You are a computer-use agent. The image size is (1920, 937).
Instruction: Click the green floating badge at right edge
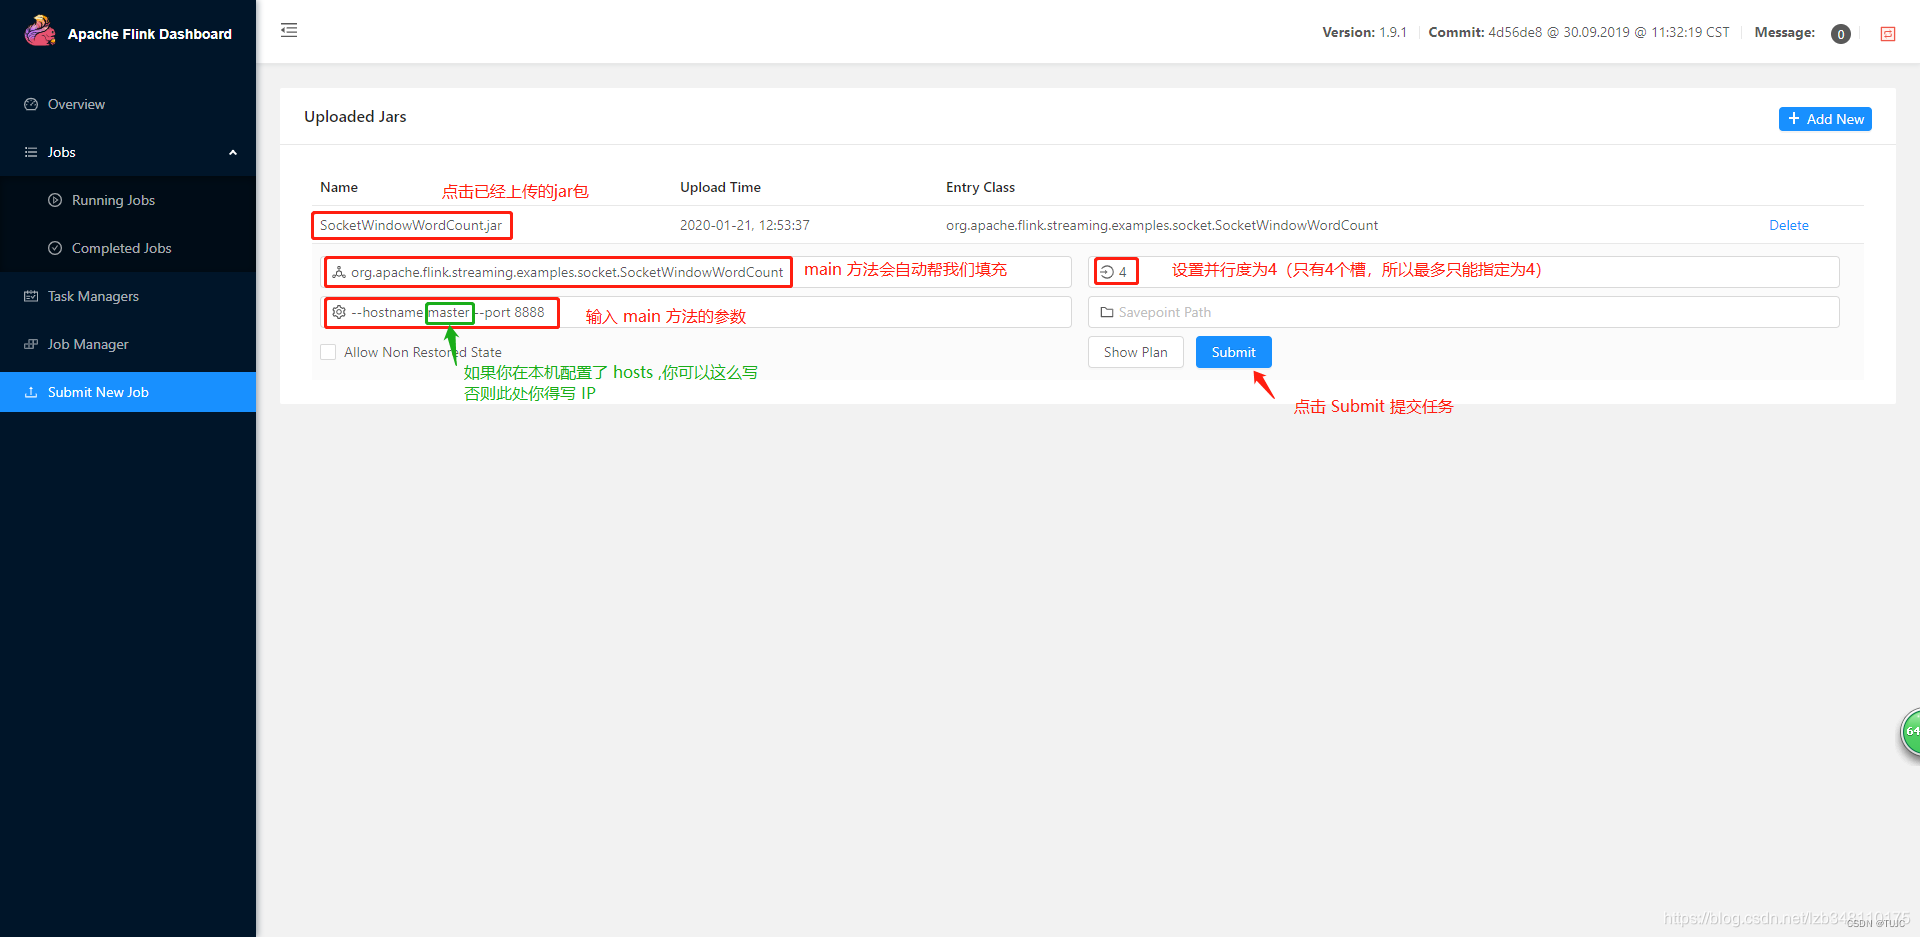(1910, 732)
